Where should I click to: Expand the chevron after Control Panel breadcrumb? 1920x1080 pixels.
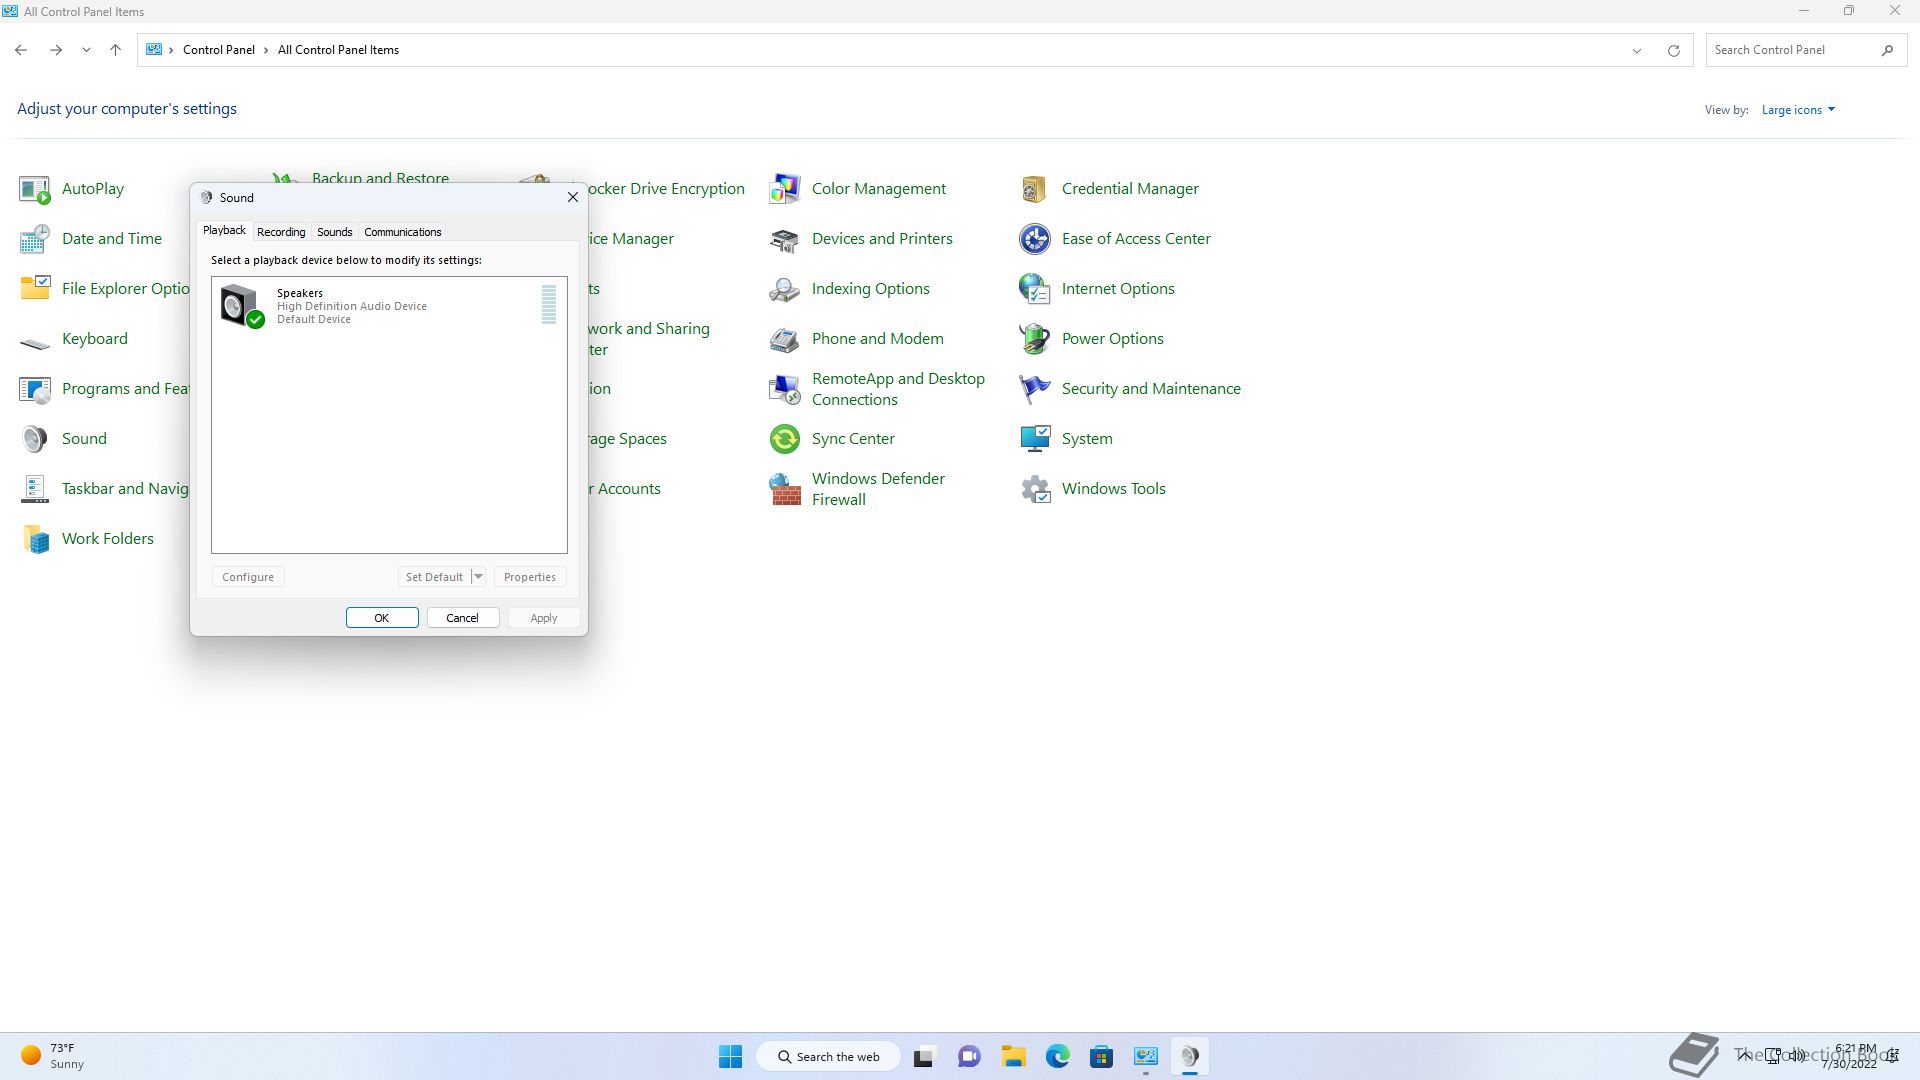point(266,50)
